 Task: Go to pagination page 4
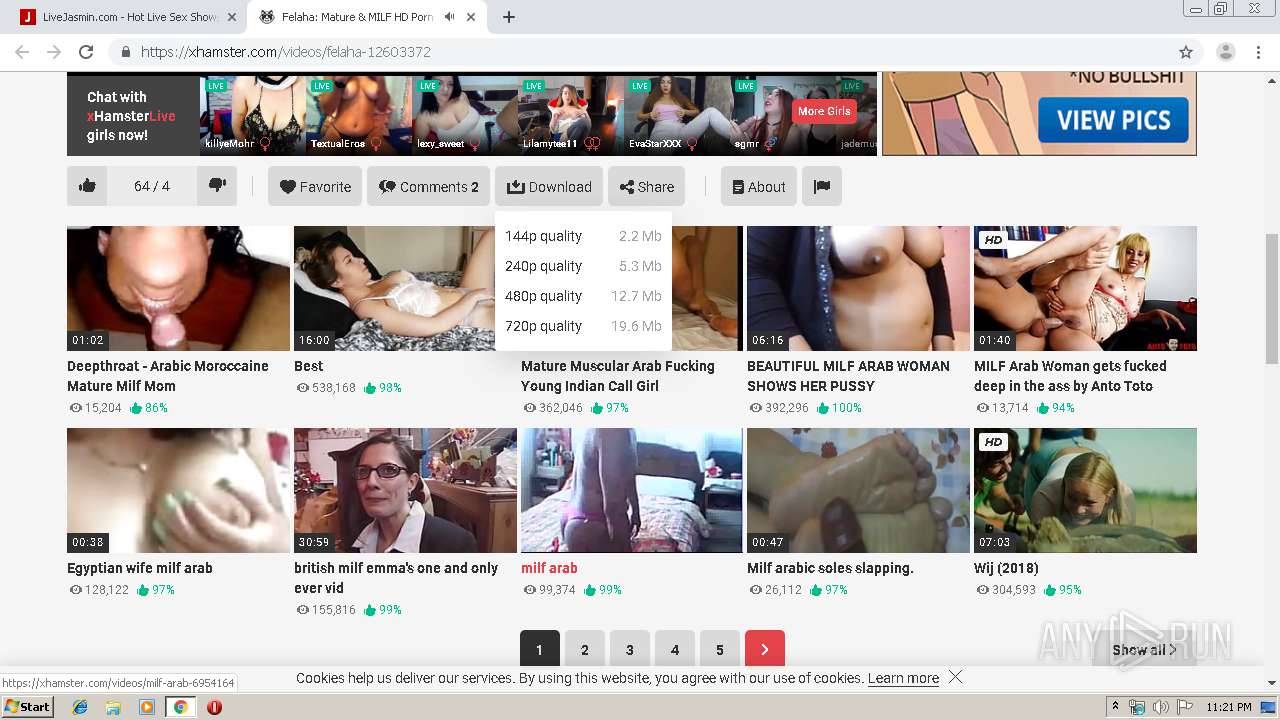tap(674, 650)
